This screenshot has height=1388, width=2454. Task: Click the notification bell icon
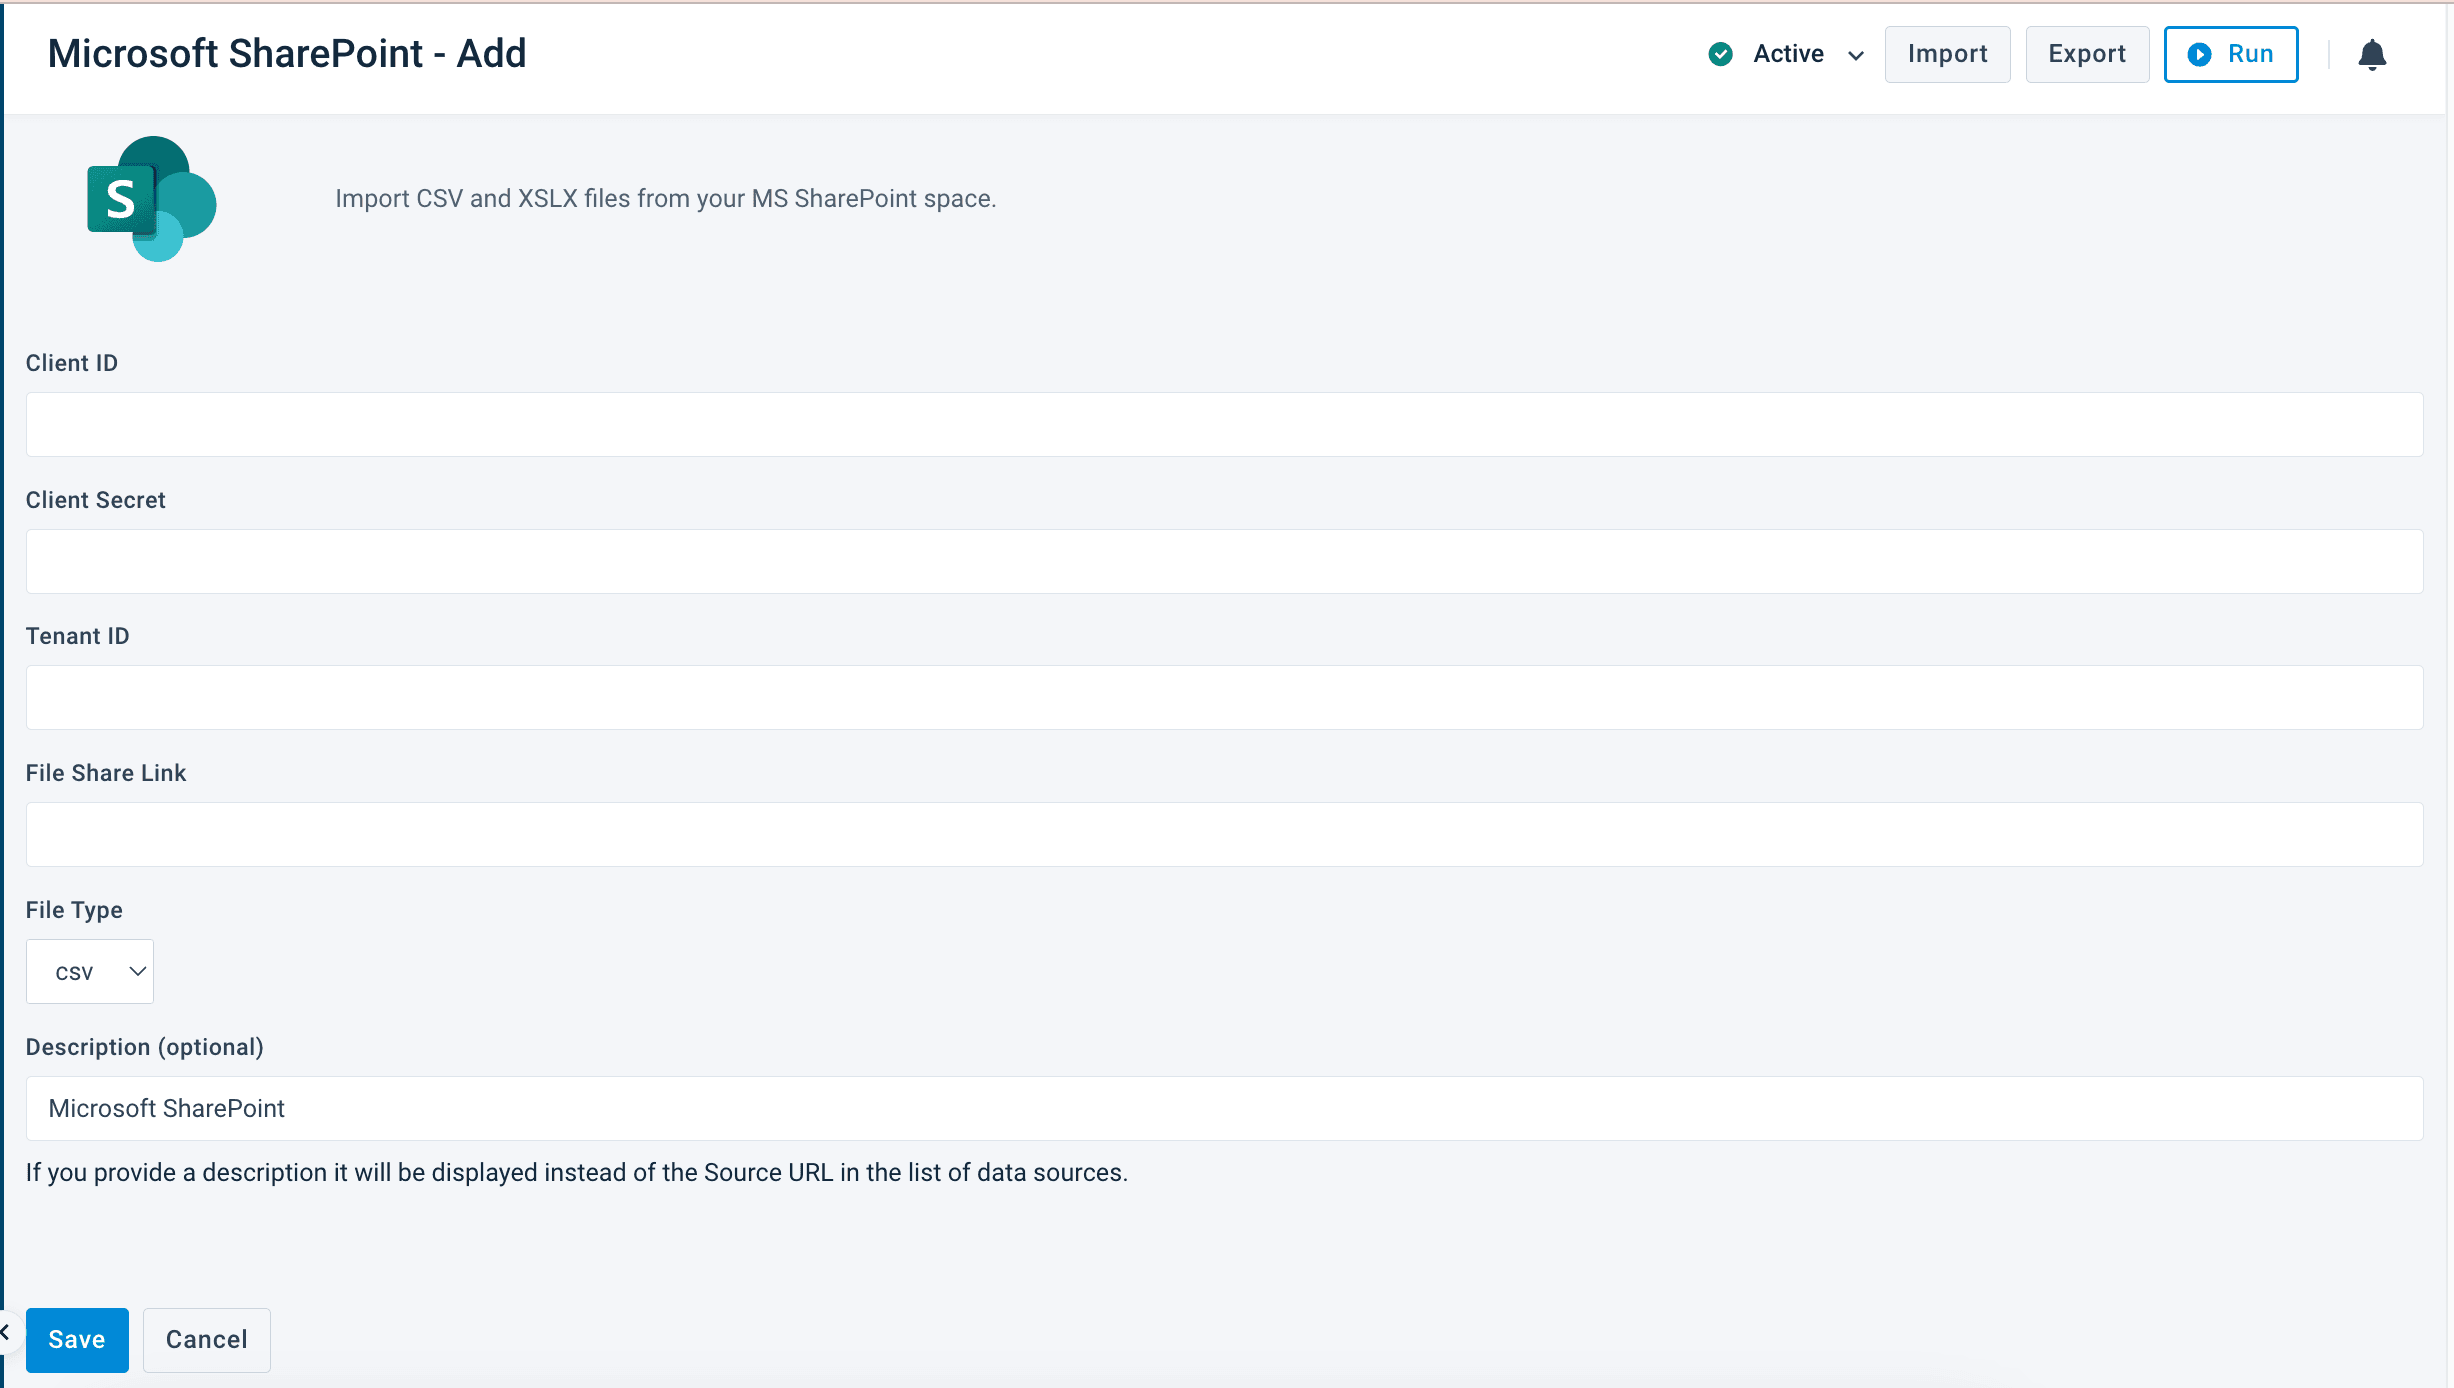pos(2371,55)
